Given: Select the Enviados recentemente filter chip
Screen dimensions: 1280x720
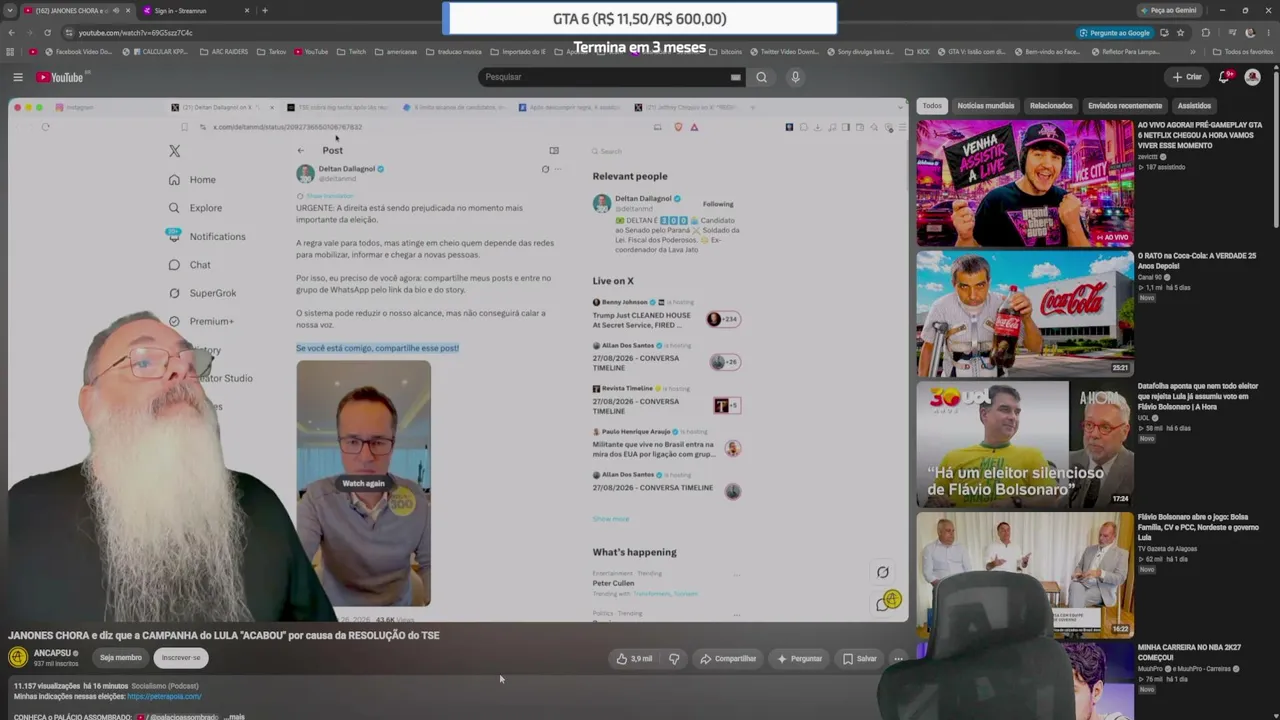Looking at the screenshot, I should tap(1125, 106).
